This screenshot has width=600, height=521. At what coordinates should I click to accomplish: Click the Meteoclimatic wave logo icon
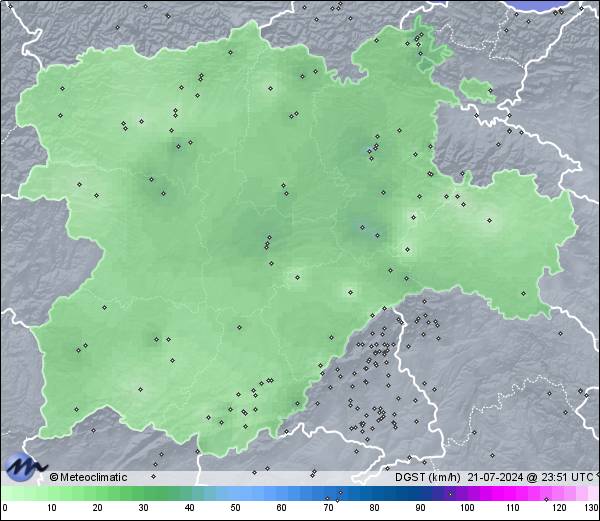coord(25,467)
